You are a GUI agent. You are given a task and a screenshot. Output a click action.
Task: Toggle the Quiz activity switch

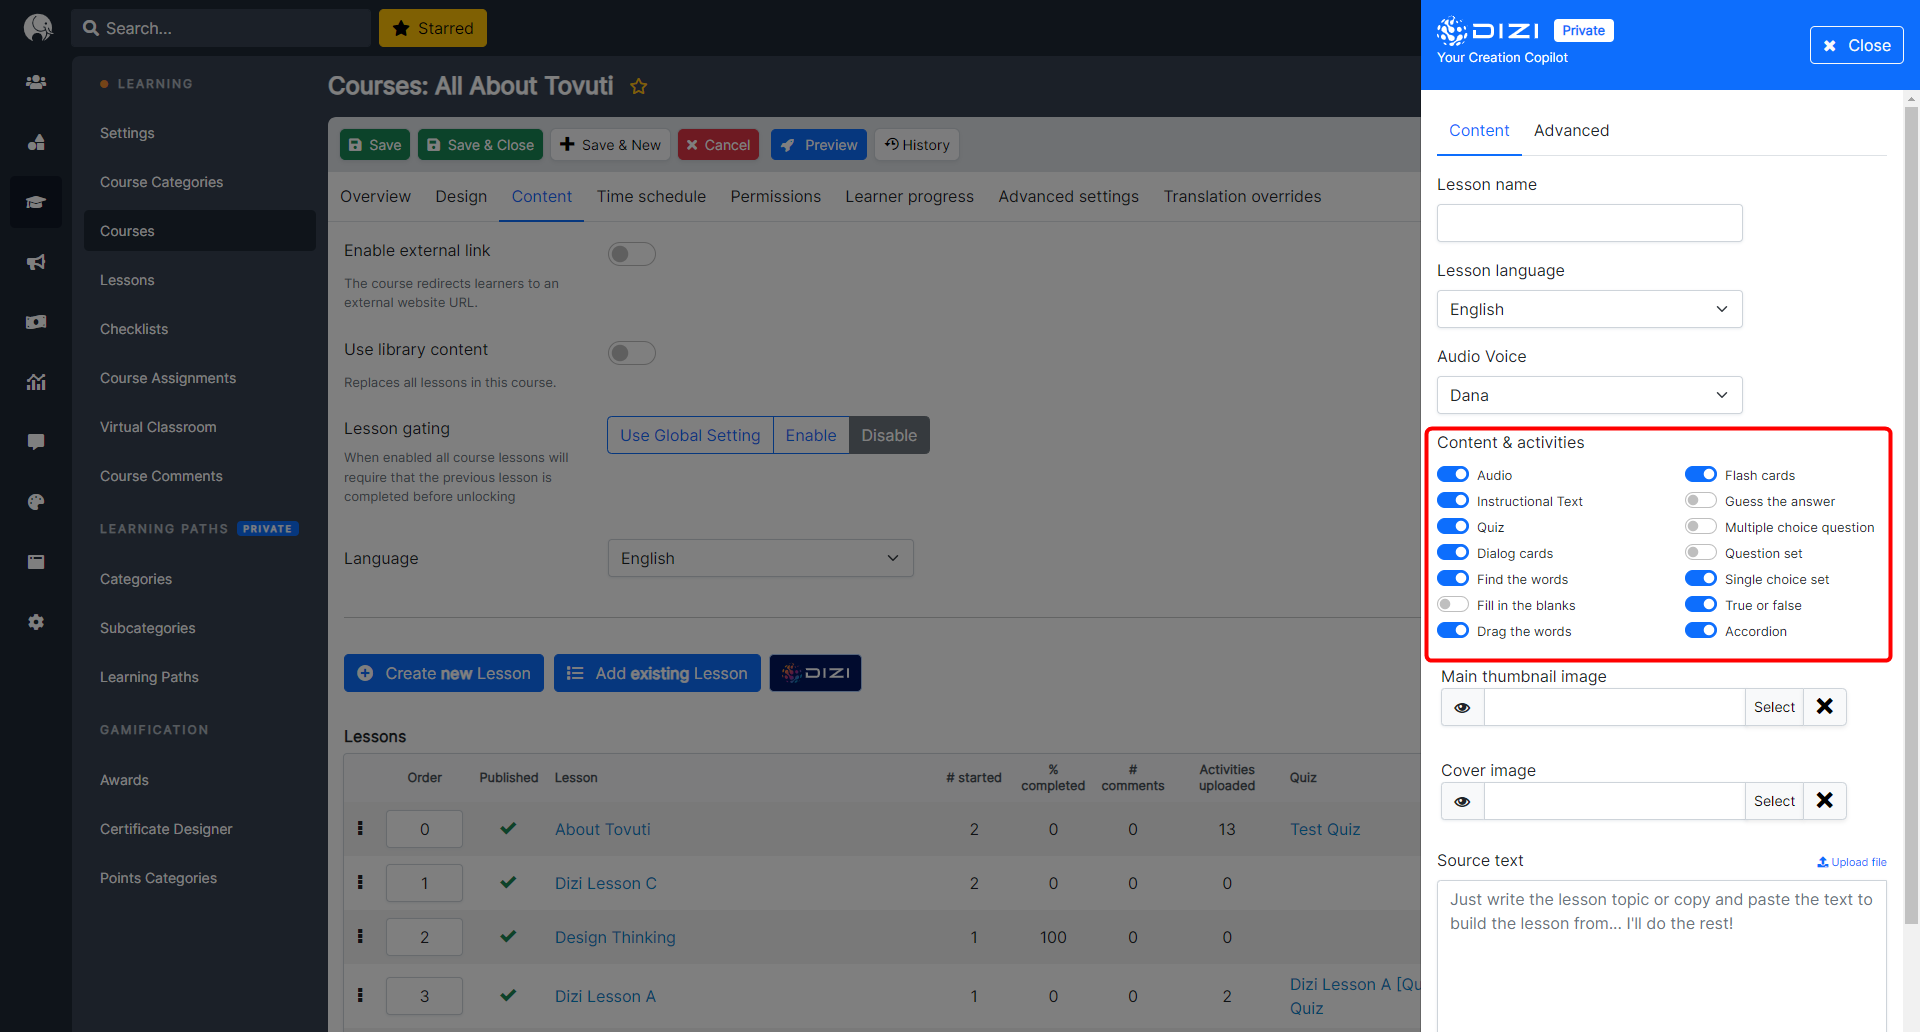click(x=1453, y=527)
